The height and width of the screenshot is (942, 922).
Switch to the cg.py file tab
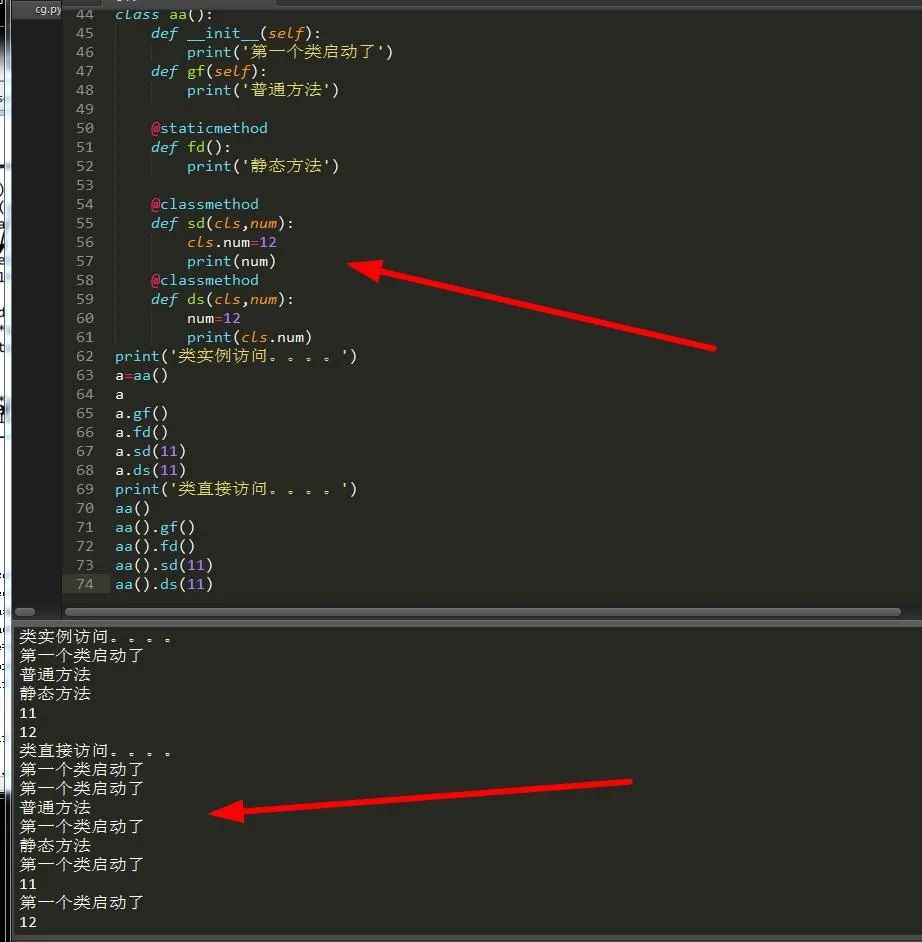pos(46,9)
